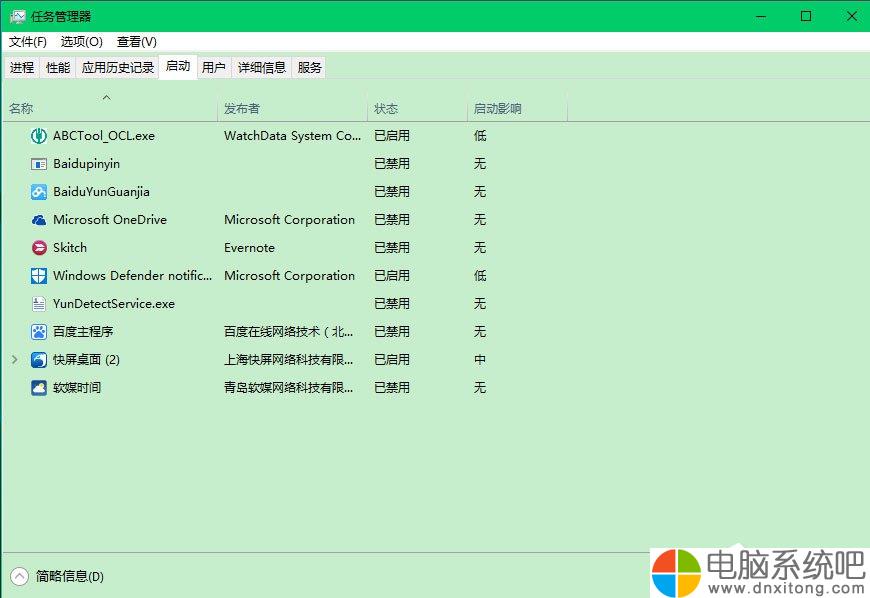Screen dimensions: 870x598
Task: Select the Skitch entry name
Action: coord(70,248)
